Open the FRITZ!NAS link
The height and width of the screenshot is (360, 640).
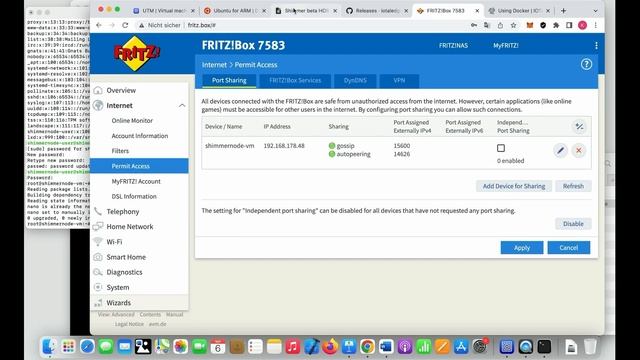coord(453,45)
